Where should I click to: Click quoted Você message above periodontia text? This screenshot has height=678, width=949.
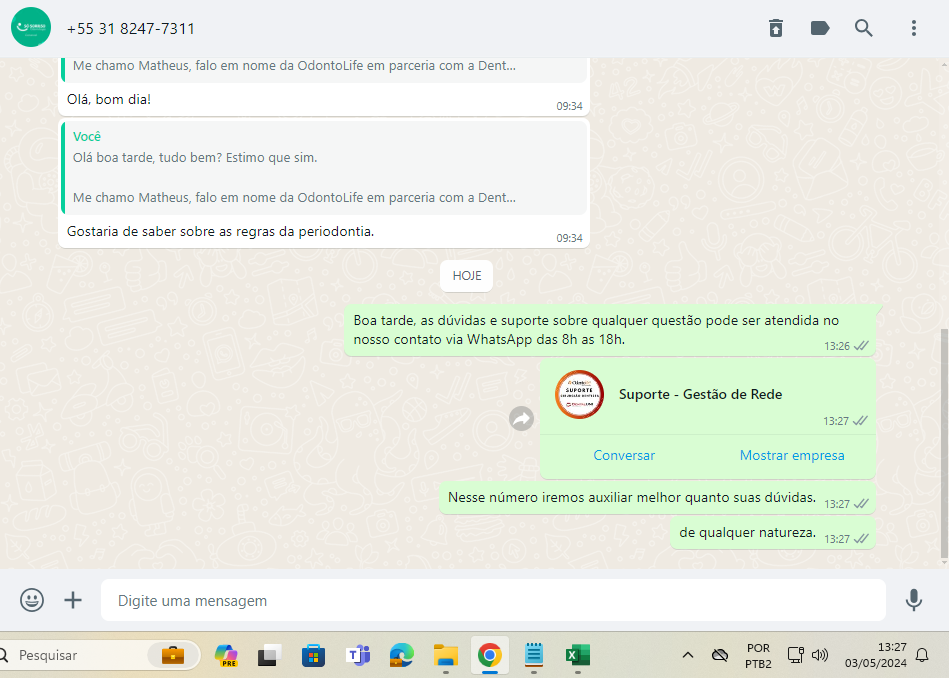pos(326,167)
